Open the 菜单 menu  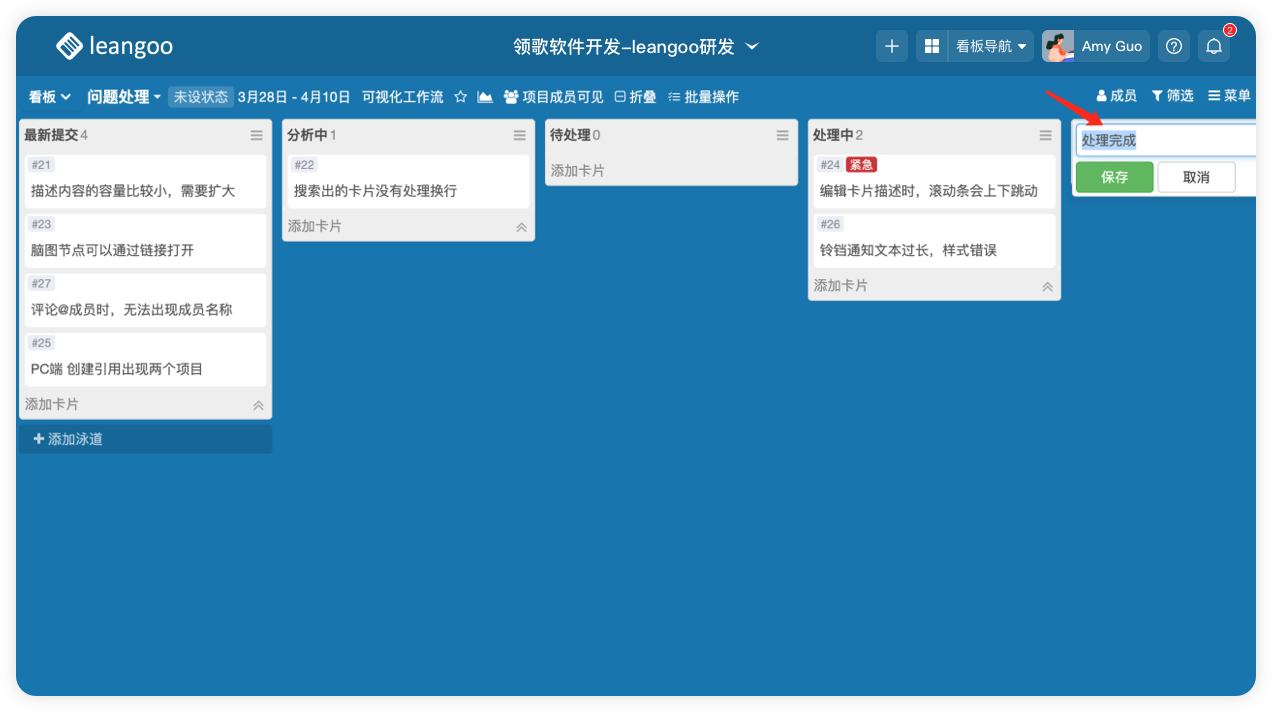(x=1229, y=96)
